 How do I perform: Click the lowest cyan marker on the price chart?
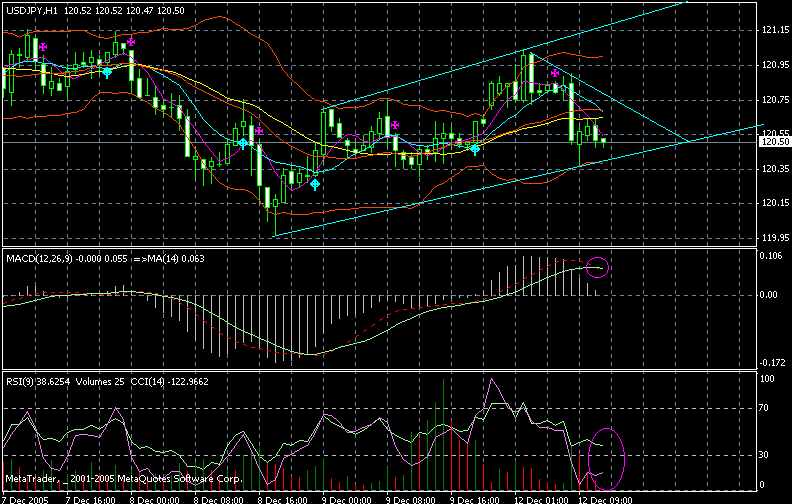(315, 185)
